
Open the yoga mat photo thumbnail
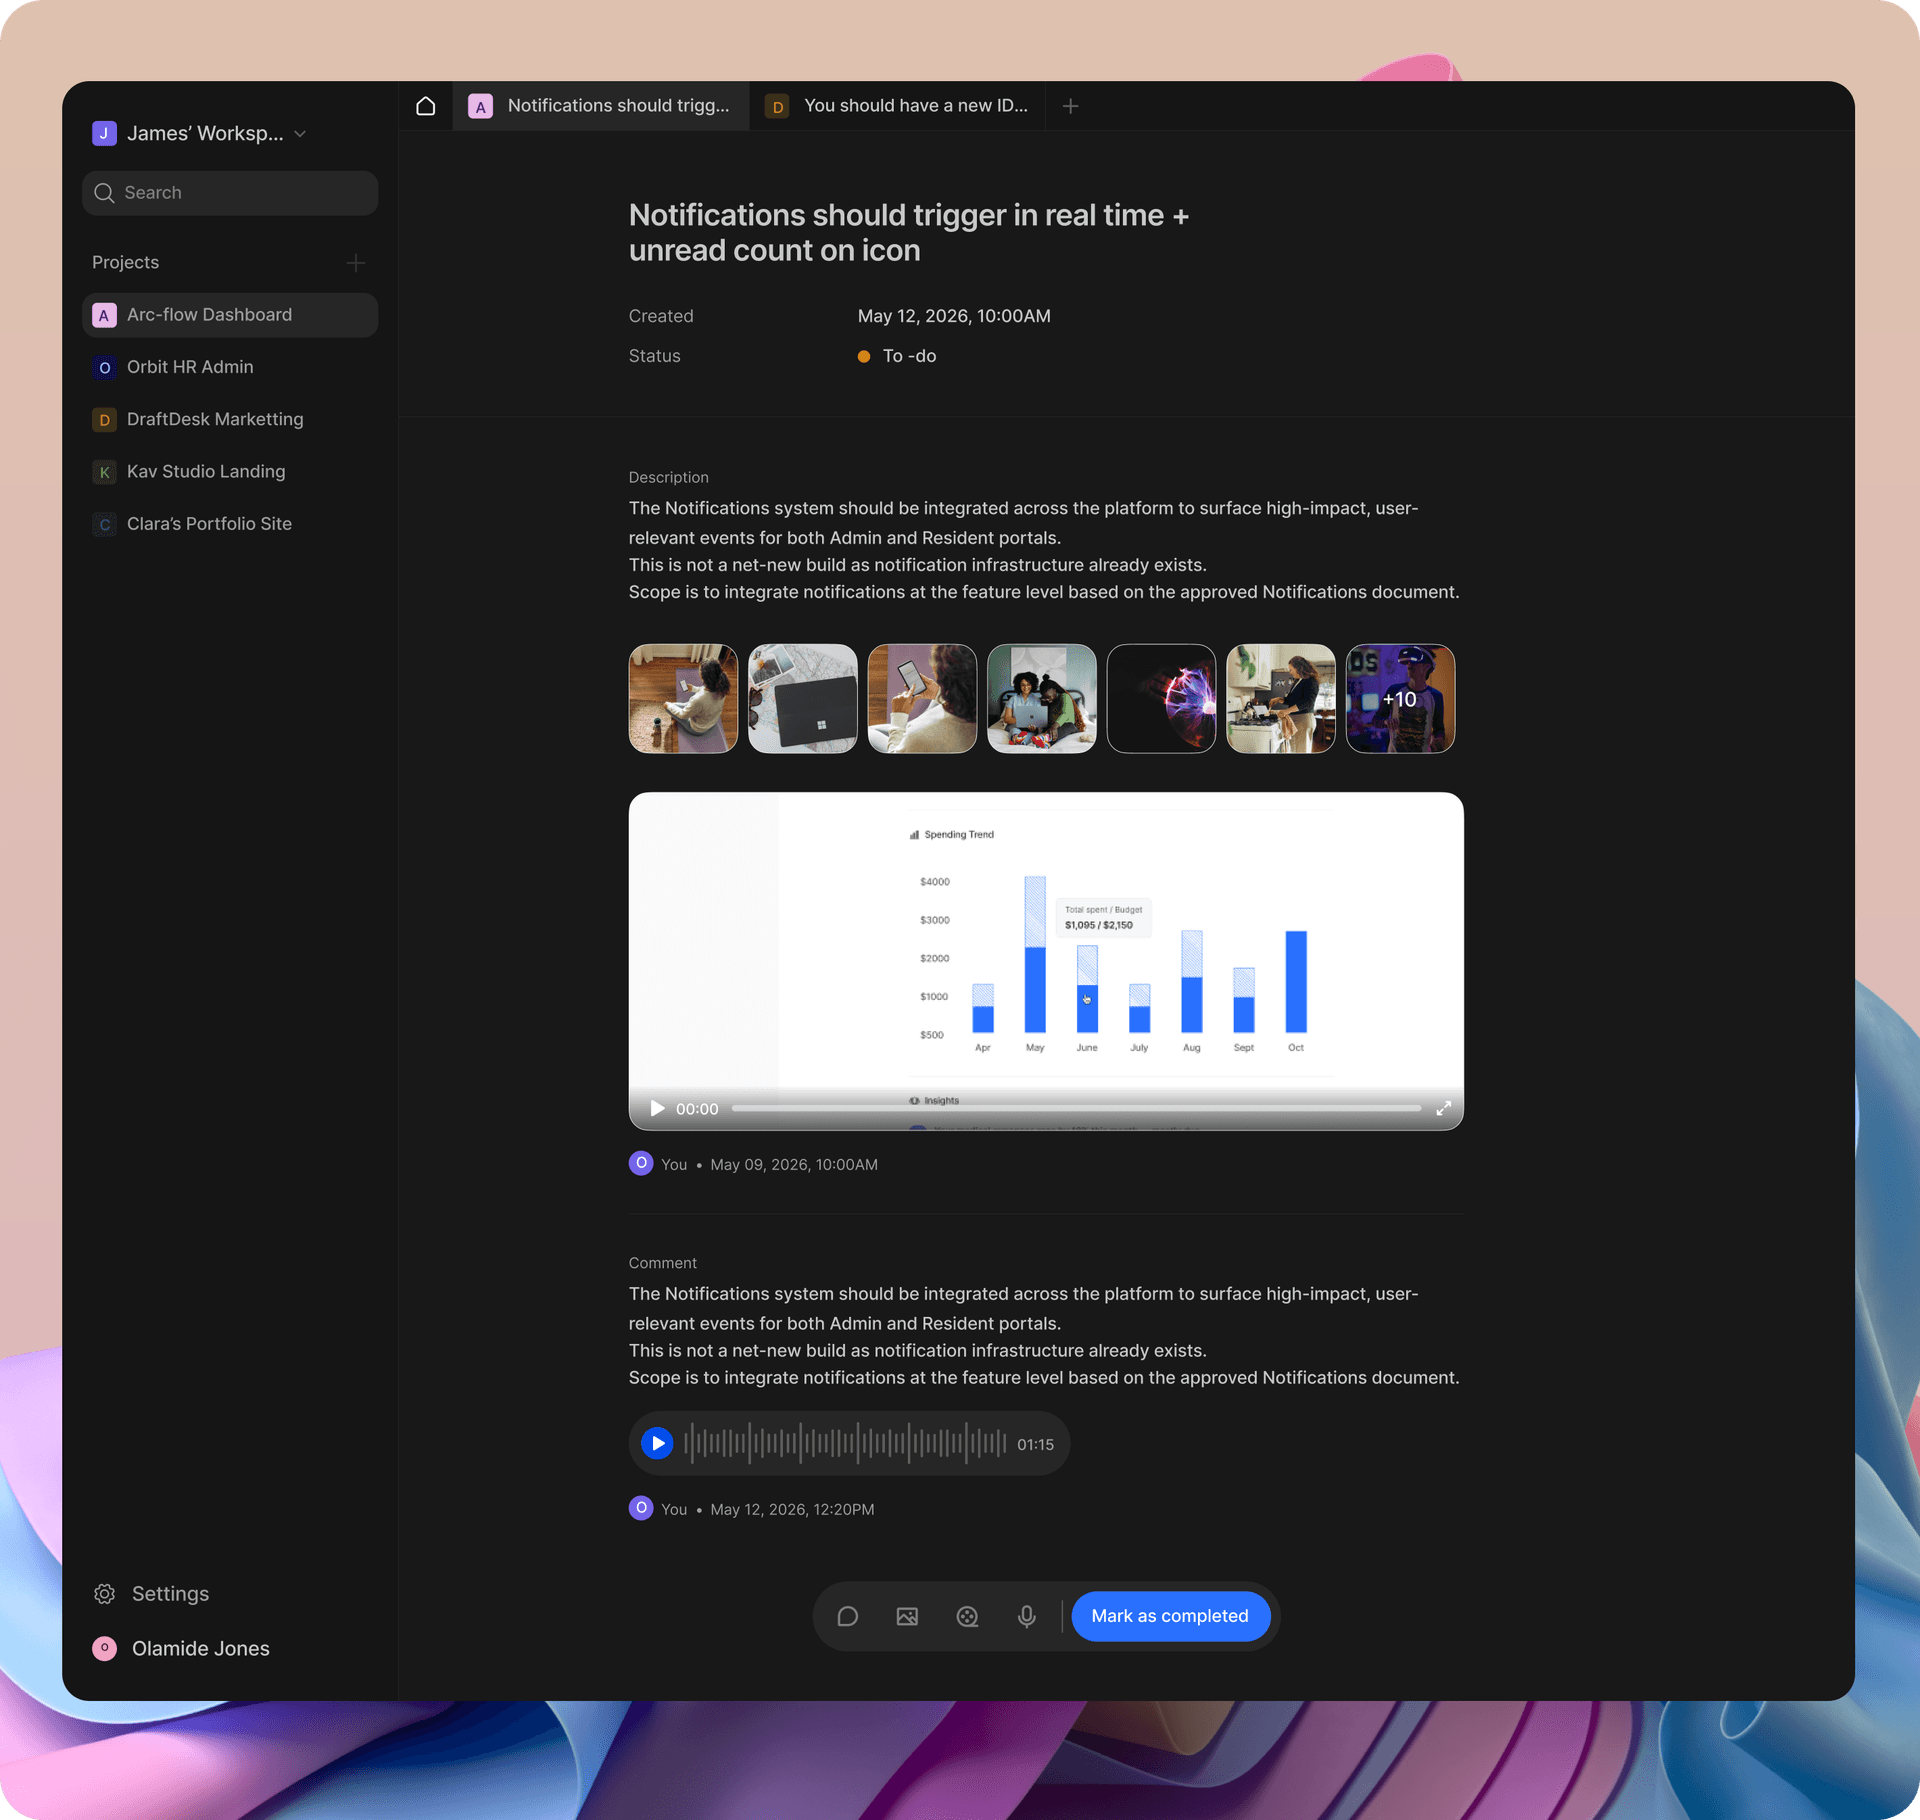tap(683, 699)
